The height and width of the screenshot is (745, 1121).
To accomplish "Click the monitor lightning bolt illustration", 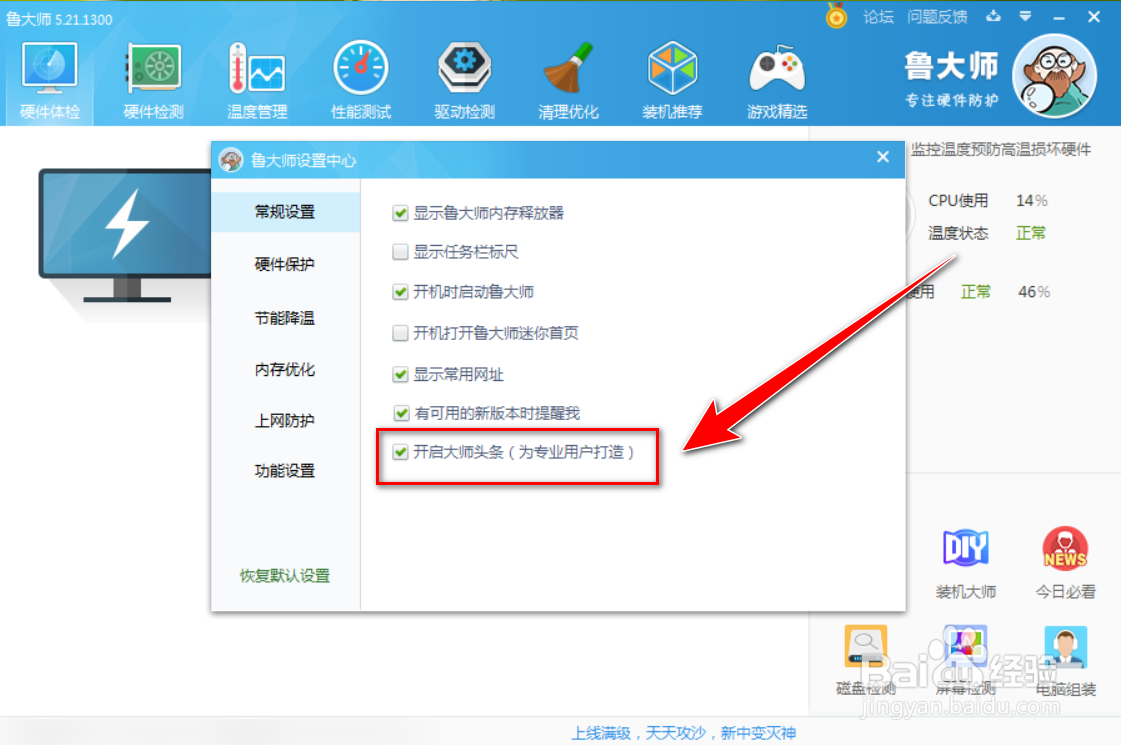I will pos(126,236).
